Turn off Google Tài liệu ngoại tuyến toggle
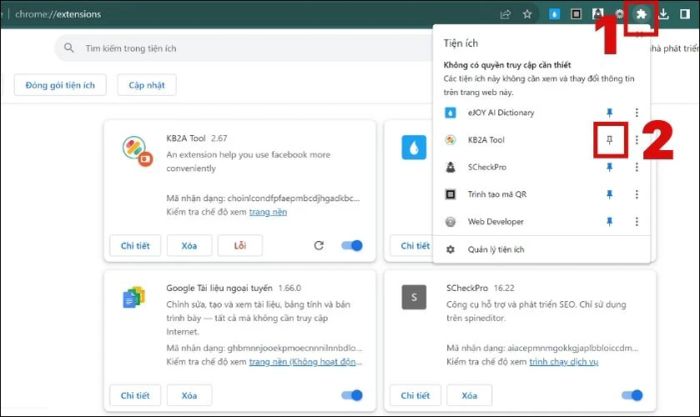 (352, 395)
